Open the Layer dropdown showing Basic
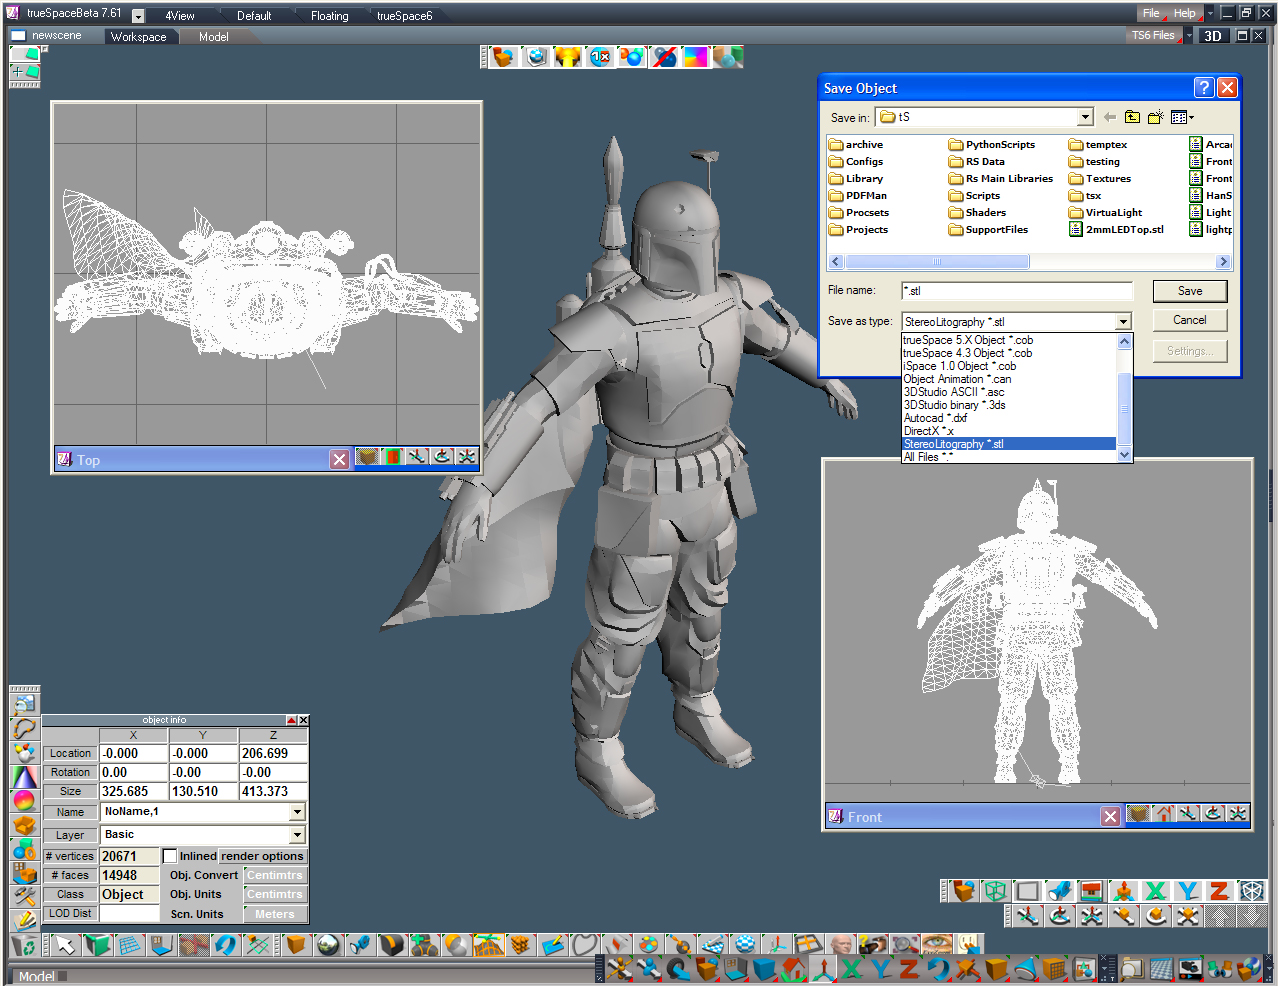Image resolution: width=1278 pixels, height=986 pixels. pos(297,835)
